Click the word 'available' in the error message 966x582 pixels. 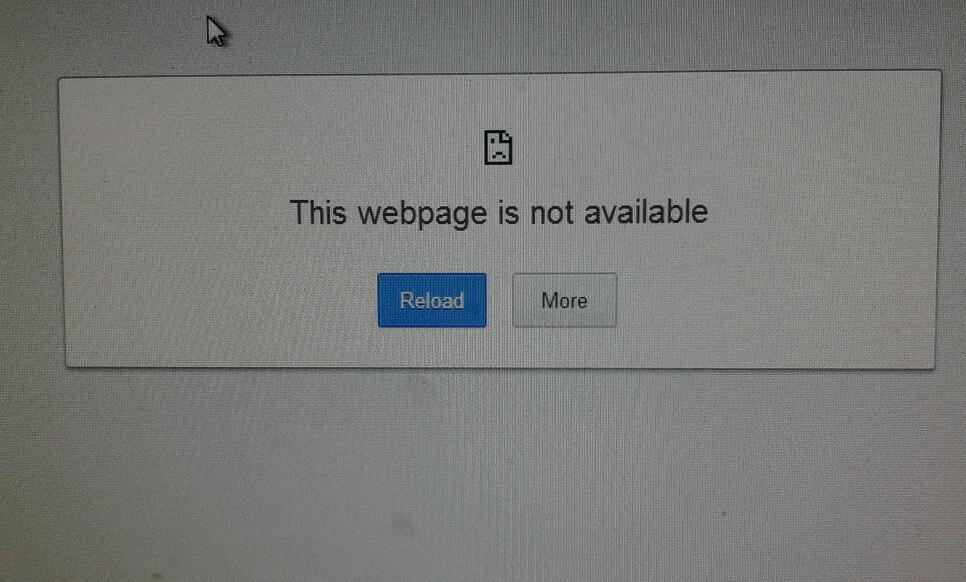[x=646, y=212]
